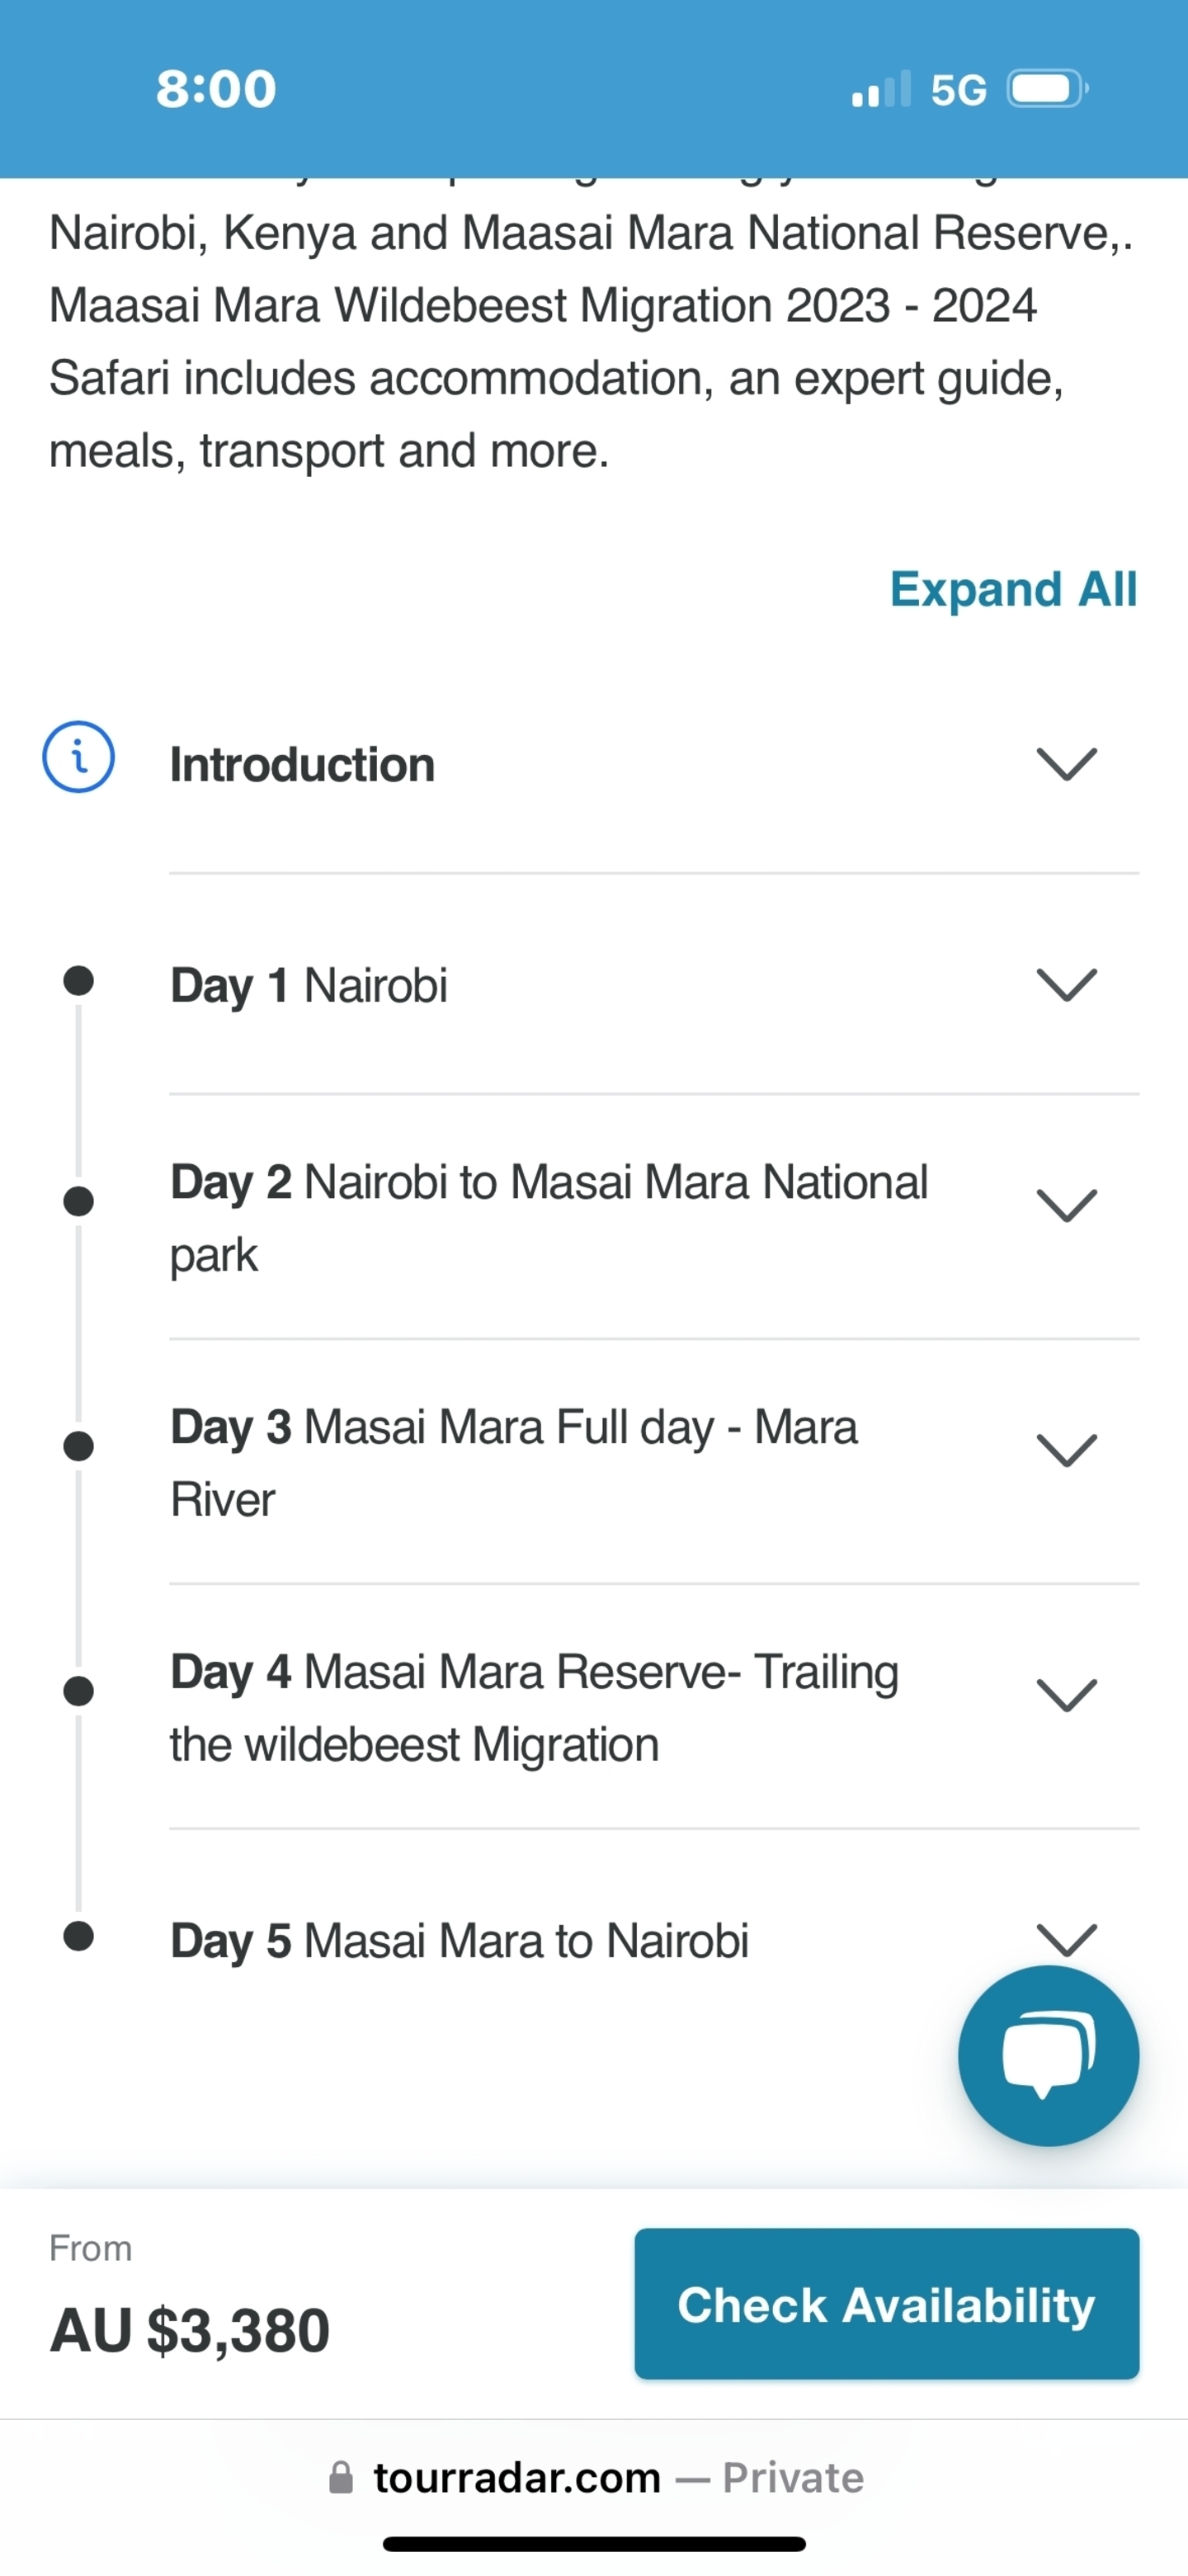Image resolution: width=1188 pixels, height=2576 pixels.
Task: Tap the tourradar.com address bar
Action: coord(594,2477)
